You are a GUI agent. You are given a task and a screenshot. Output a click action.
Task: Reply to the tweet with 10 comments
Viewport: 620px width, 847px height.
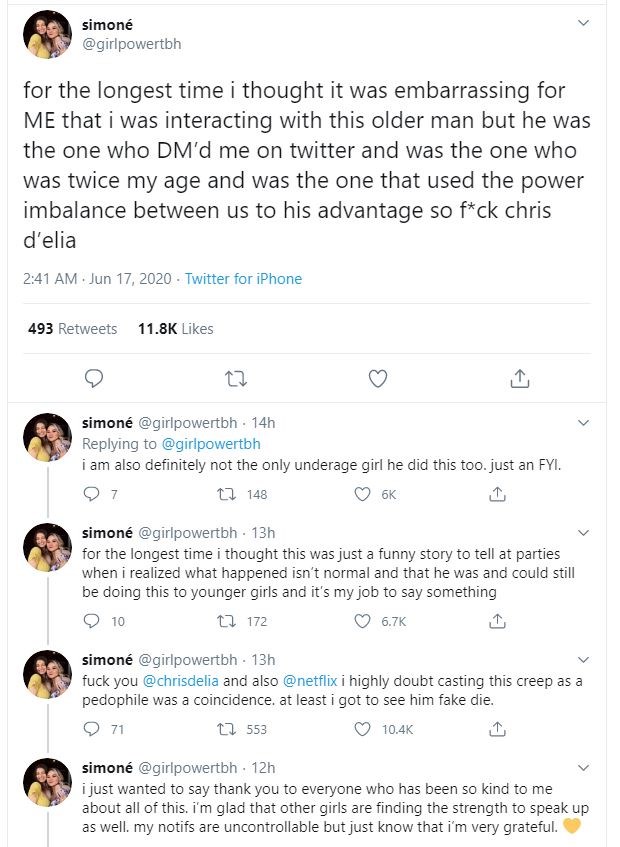94,621
